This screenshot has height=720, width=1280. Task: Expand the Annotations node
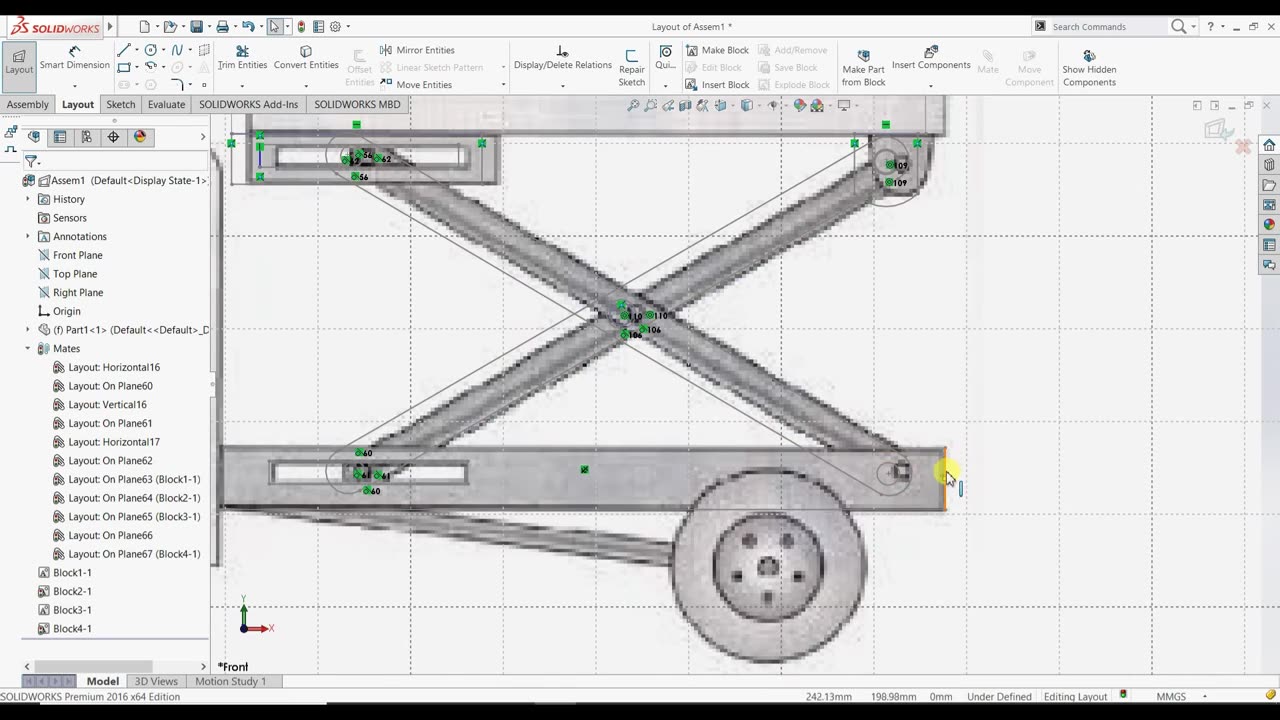pyautogui.click(x=28, y=236)
